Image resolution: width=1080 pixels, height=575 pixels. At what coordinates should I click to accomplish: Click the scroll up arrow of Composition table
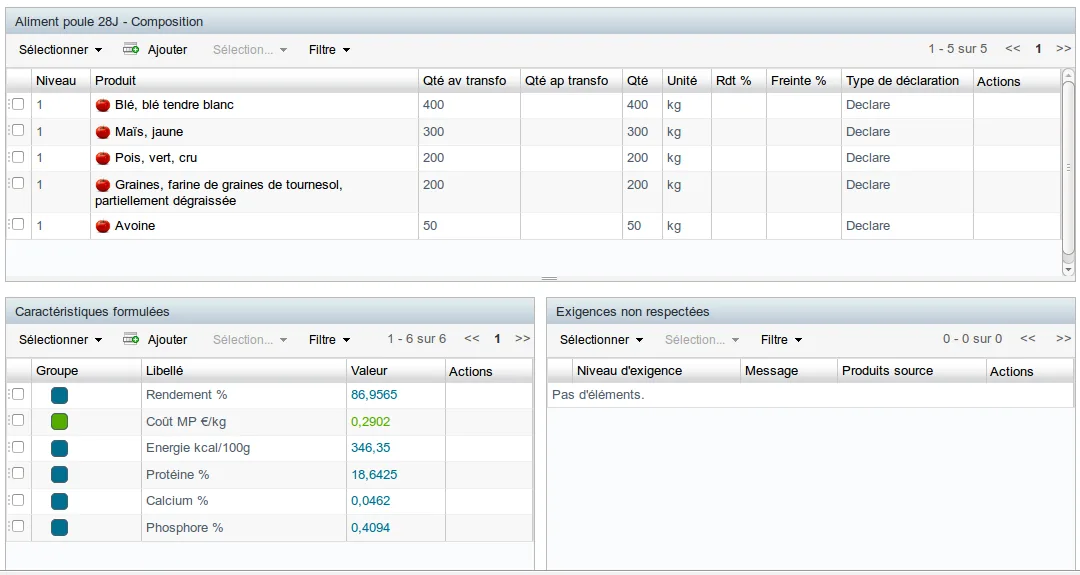(1068, 74)
